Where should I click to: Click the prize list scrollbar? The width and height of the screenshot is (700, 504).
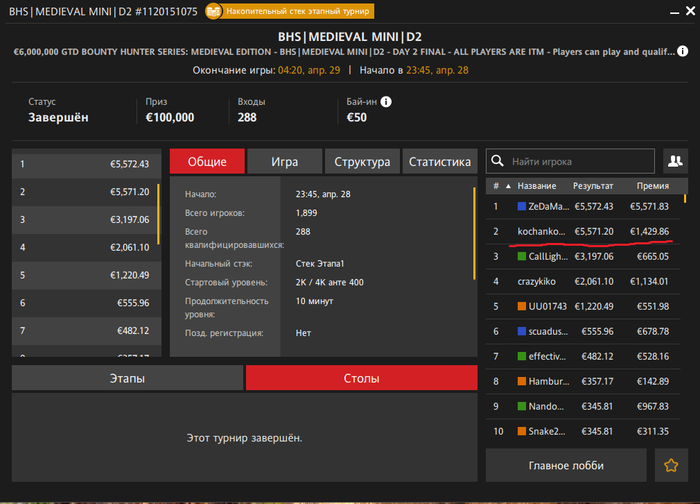point(158,214)
